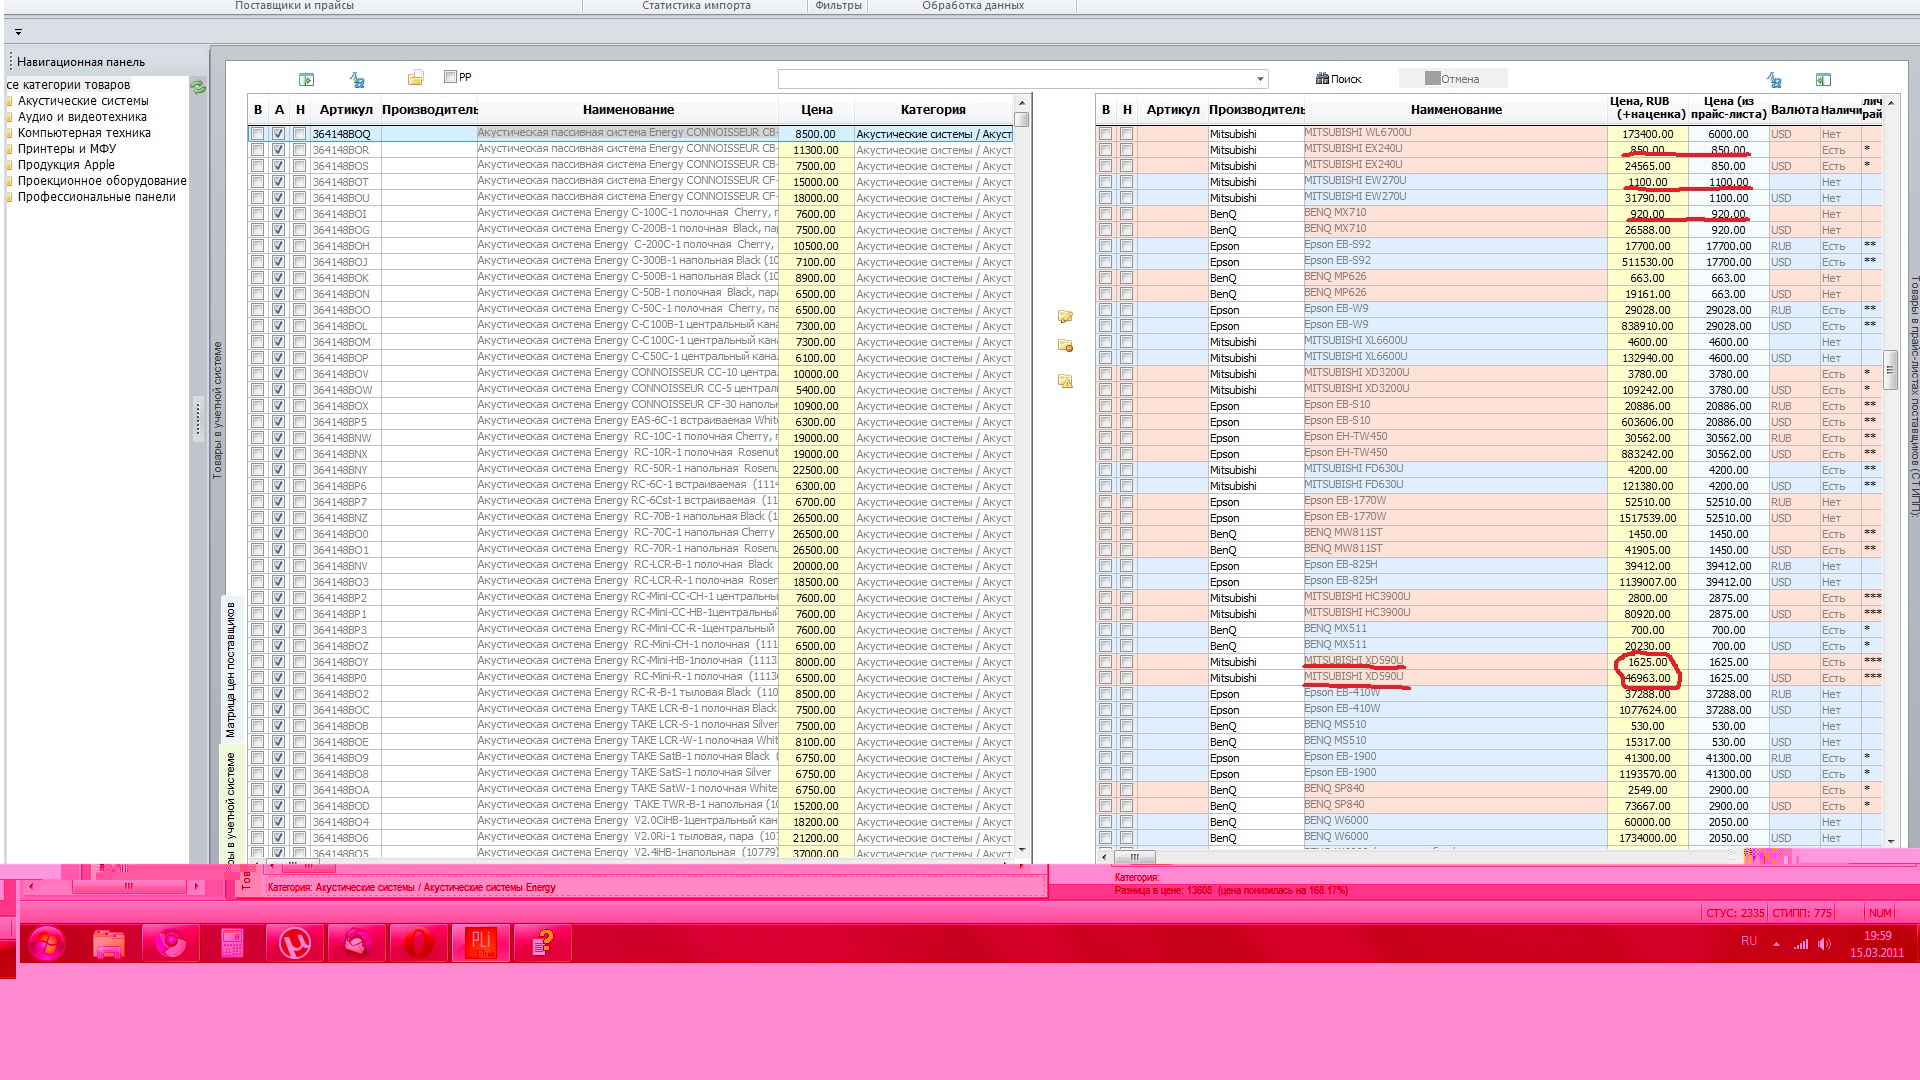Select the 46963.00 price cell for MITSUBISHI XD590U

pos(1648,678)
